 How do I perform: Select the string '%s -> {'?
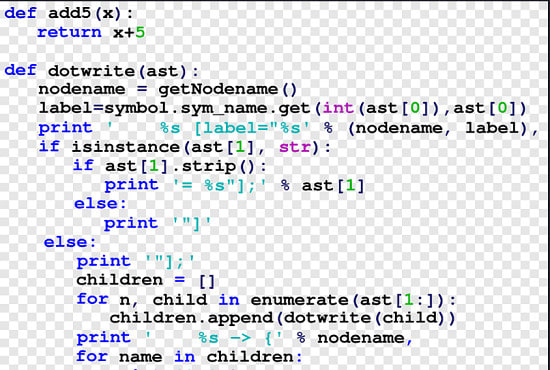point(215,338)
